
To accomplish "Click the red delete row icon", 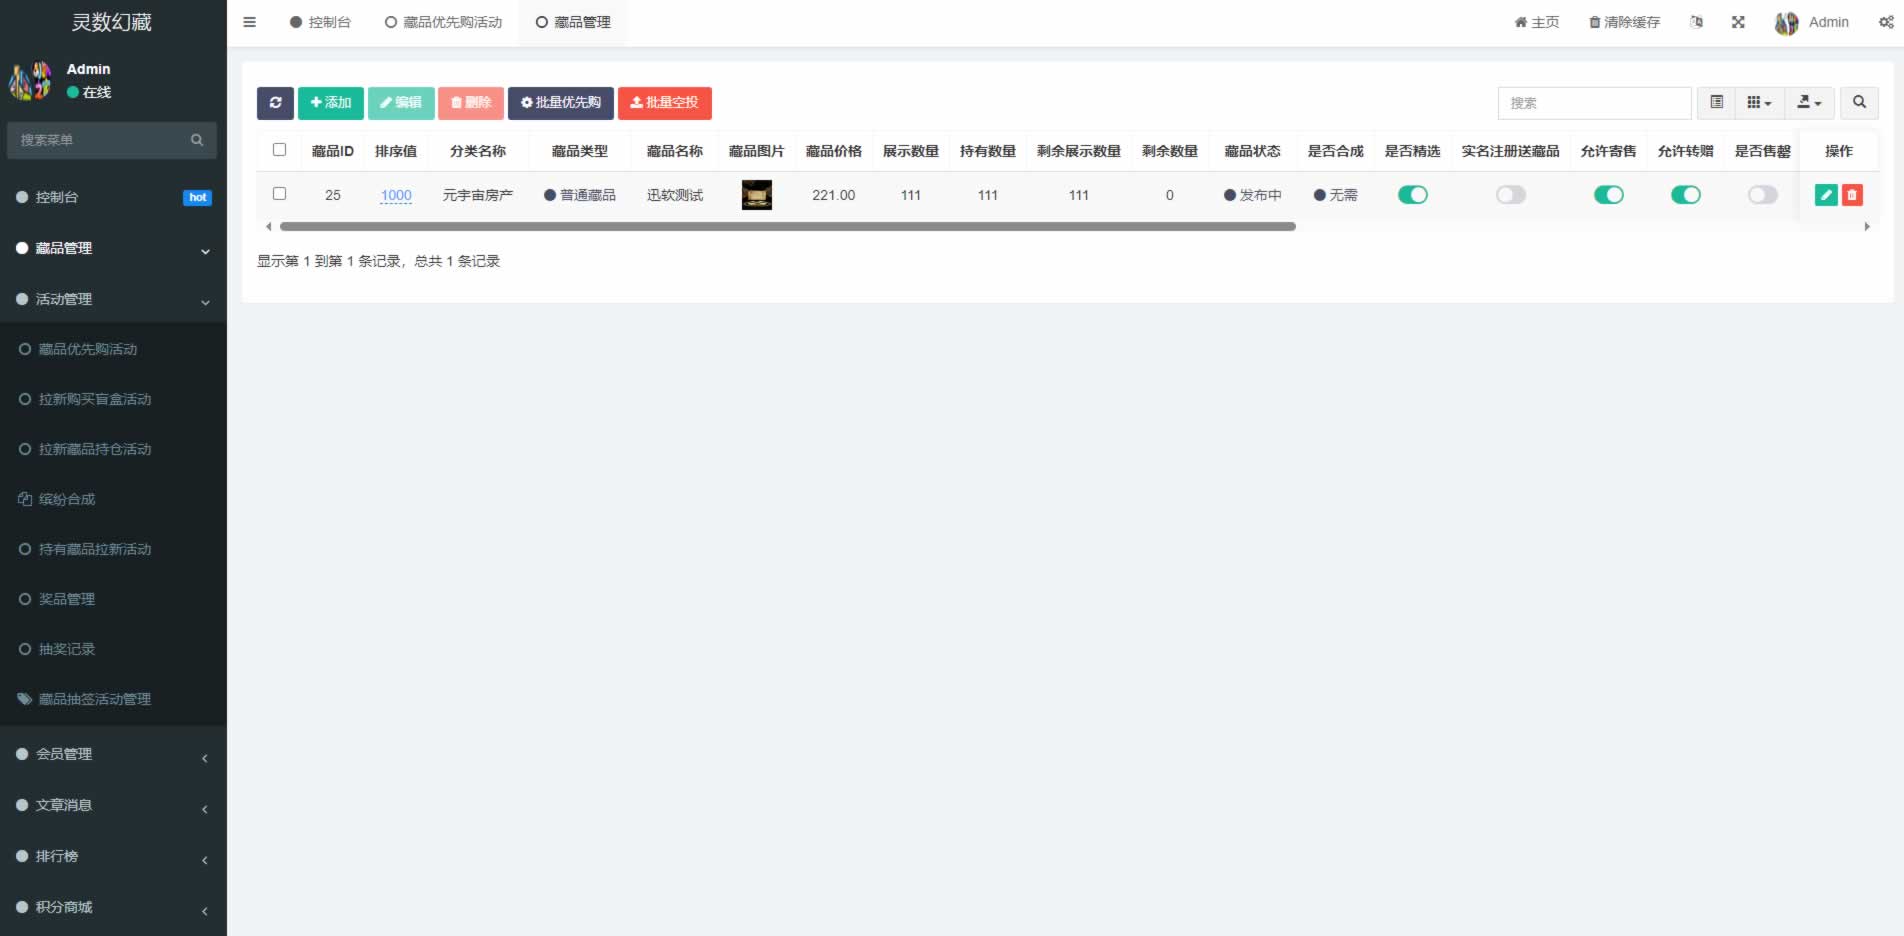I will [1852, 195].
